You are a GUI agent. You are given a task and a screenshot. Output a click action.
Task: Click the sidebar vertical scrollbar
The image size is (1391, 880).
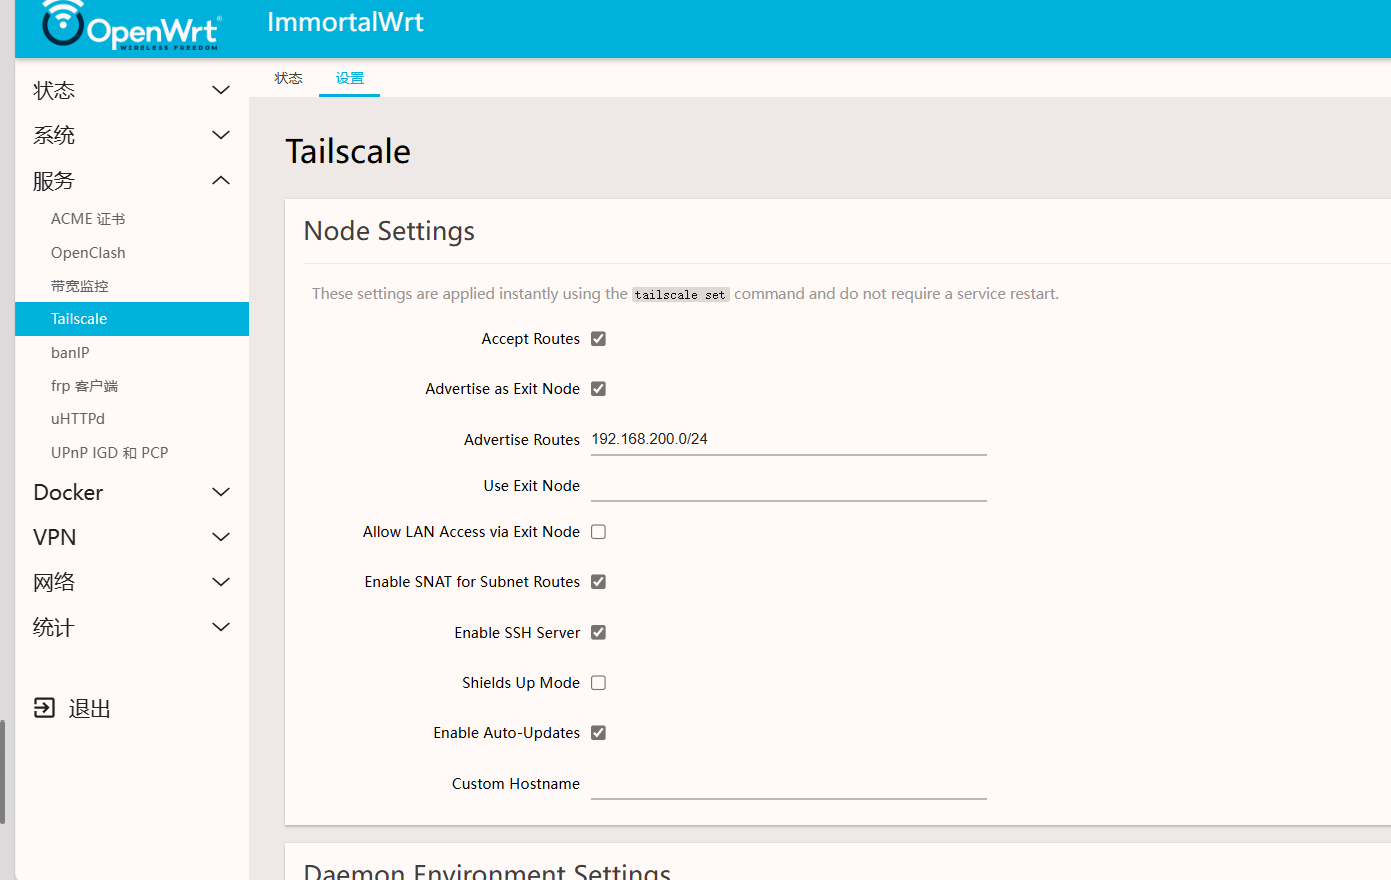pos(2,771)
